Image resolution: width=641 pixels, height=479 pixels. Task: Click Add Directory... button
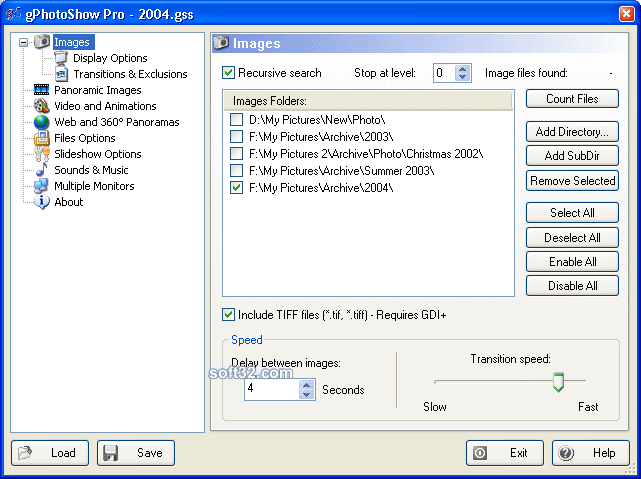pyautogui.click(x=572, y=132)
